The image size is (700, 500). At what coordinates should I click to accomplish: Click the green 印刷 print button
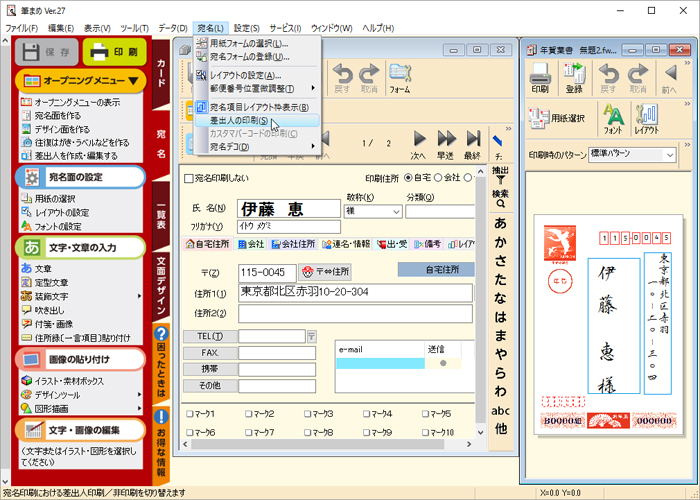(x=113, y=52)
